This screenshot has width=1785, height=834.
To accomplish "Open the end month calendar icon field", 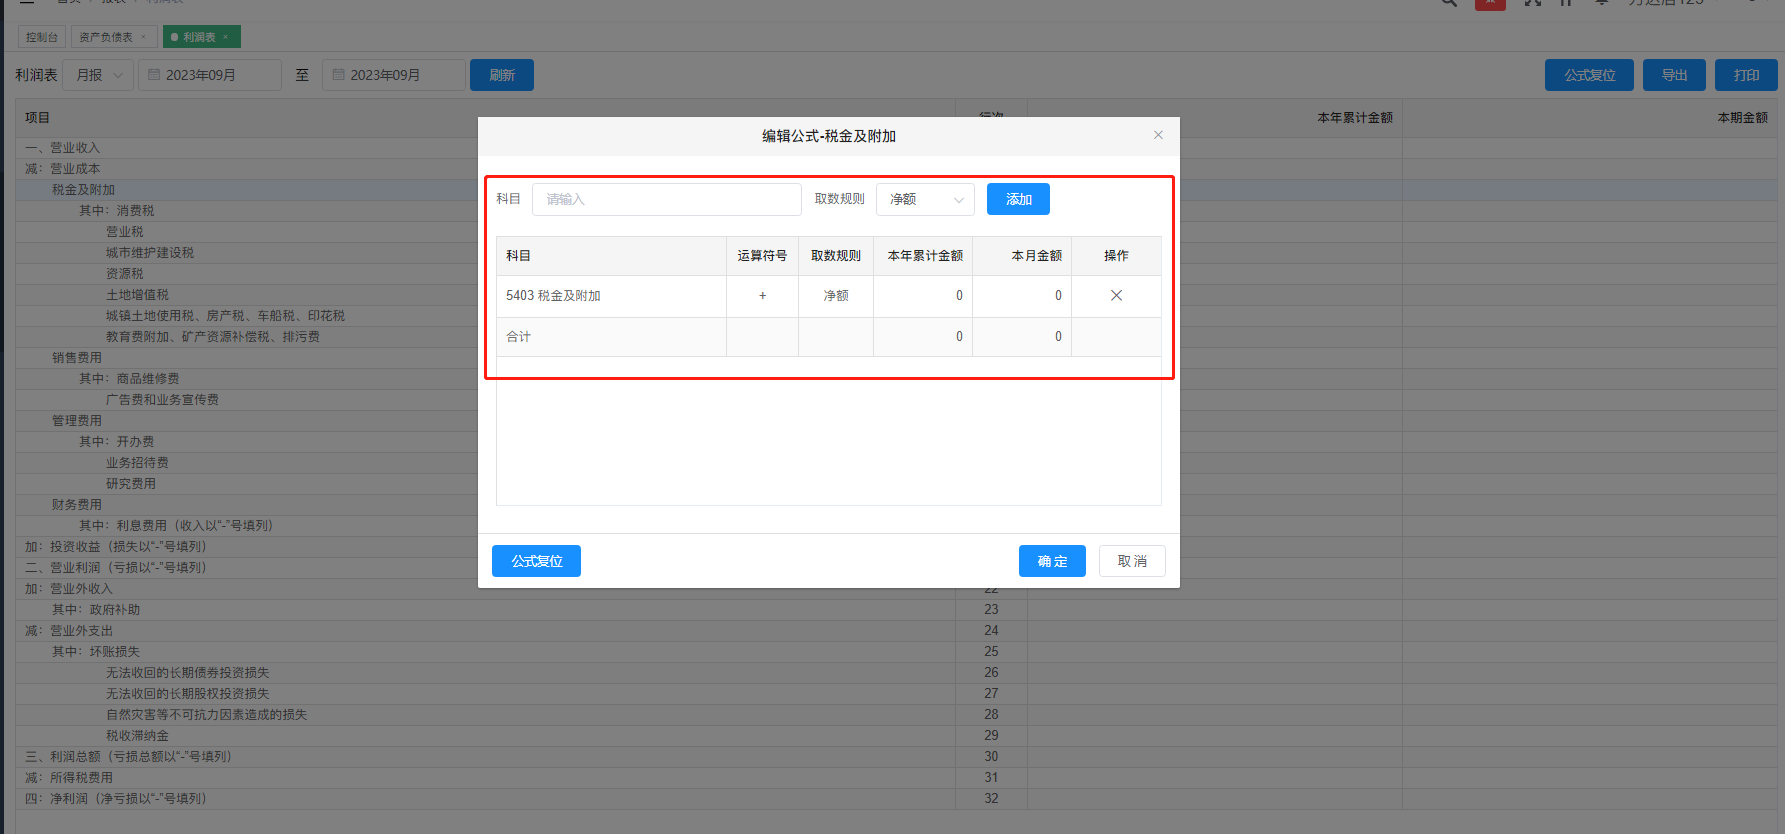I will [x=394, y=75].
